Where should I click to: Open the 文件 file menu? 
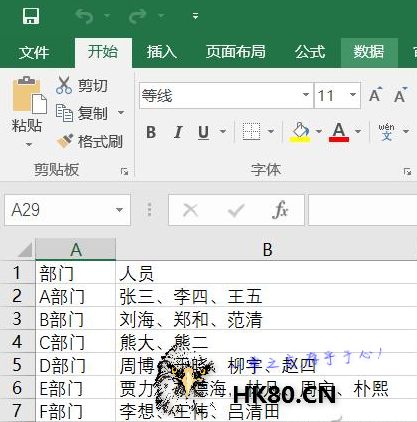coord(34,53)
